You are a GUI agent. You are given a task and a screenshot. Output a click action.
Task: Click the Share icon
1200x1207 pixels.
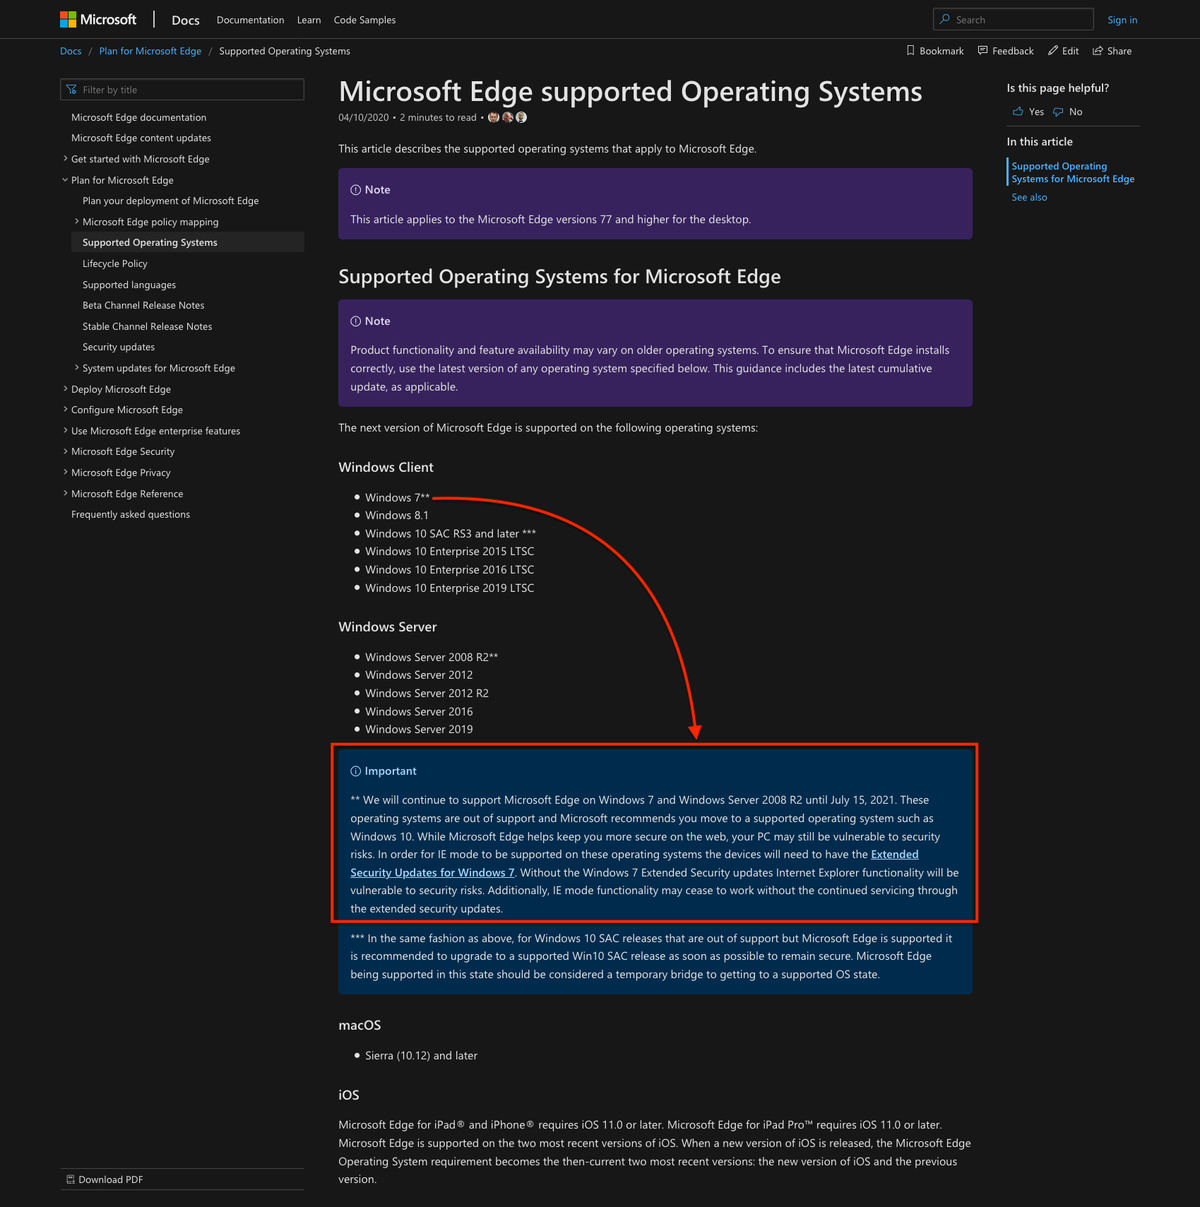point(1098,50)
